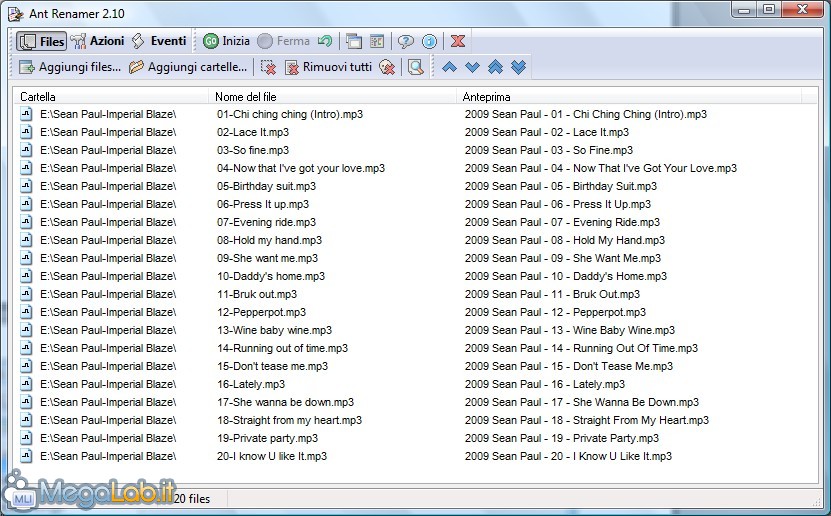Switch to the Files tab

[x=41, y=41]
